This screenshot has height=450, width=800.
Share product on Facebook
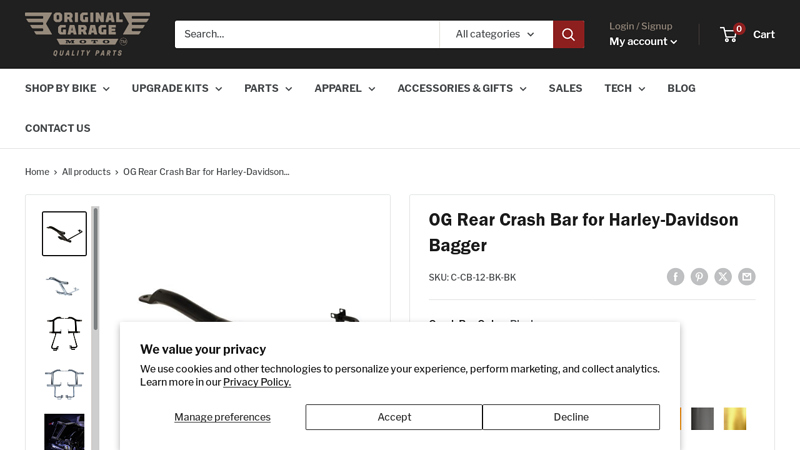coord(676,277)
